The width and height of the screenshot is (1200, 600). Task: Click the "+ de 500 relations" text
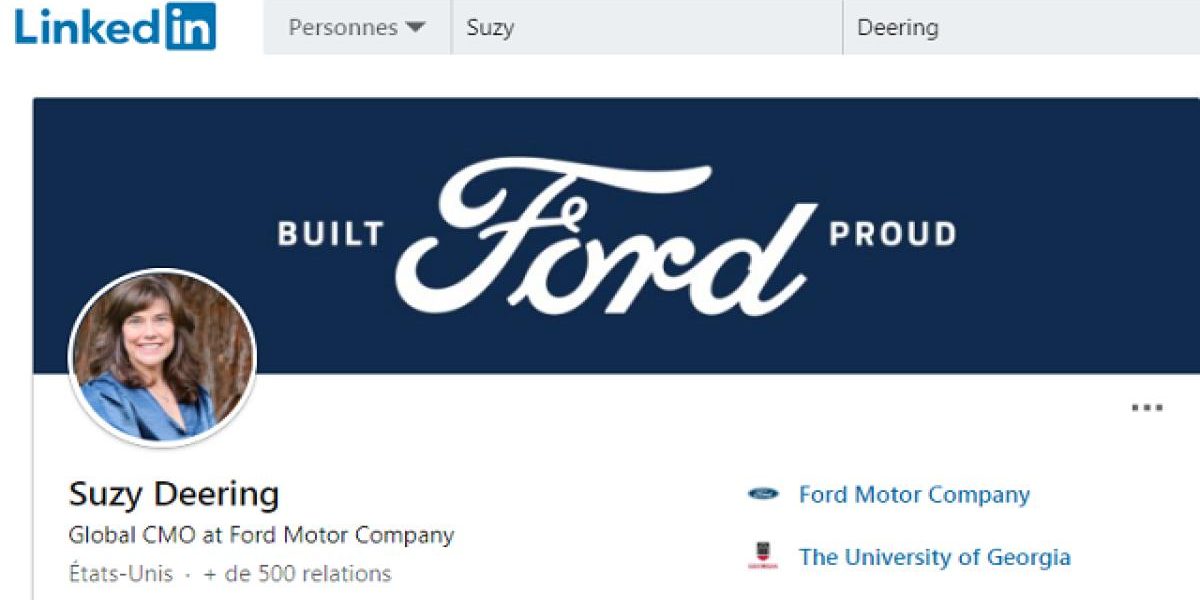297,574
